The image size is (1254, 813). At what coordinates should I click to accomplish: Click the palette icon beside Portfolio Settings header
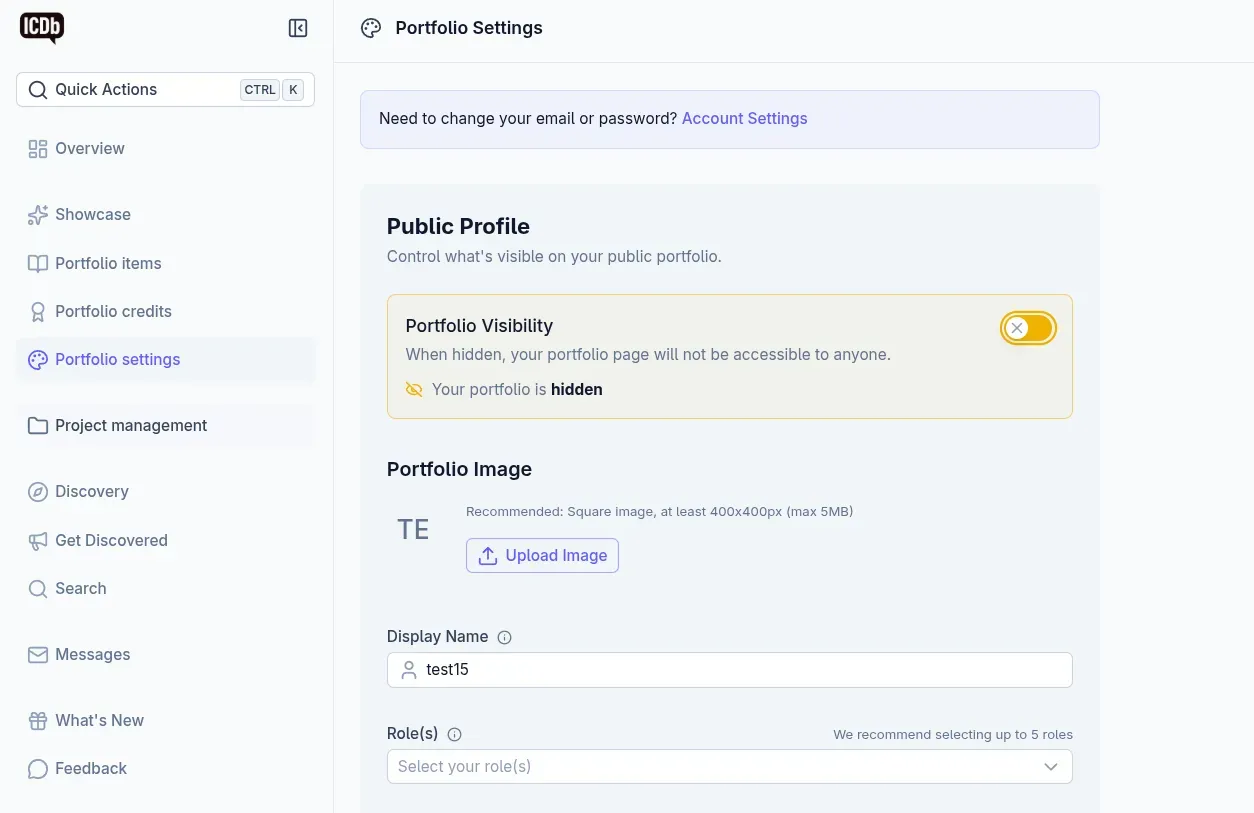[371, 28]
